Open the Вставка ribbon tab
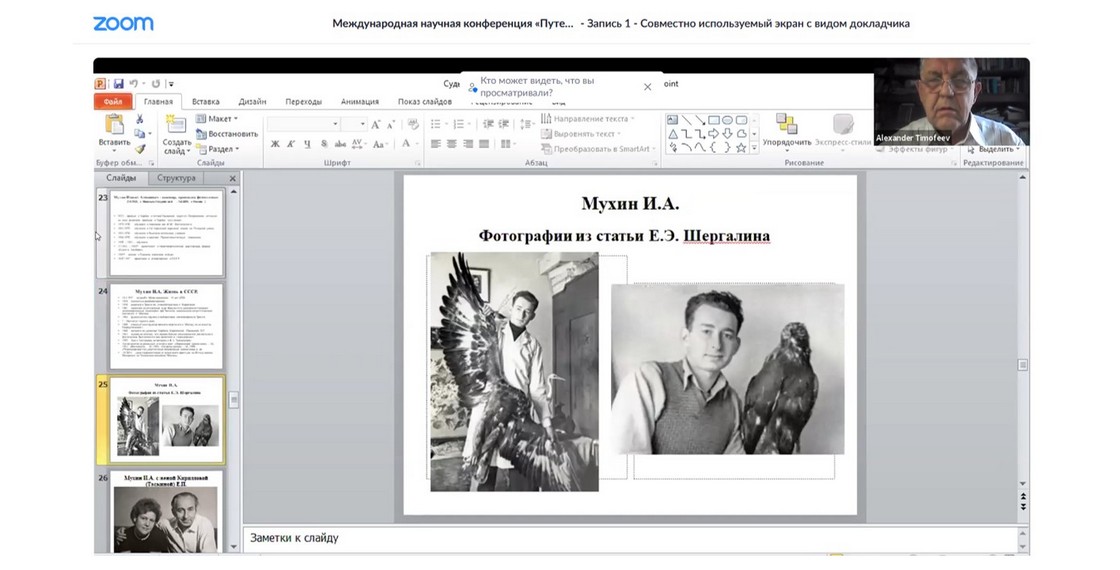The image size is (1120, 570). coord(206,101)
